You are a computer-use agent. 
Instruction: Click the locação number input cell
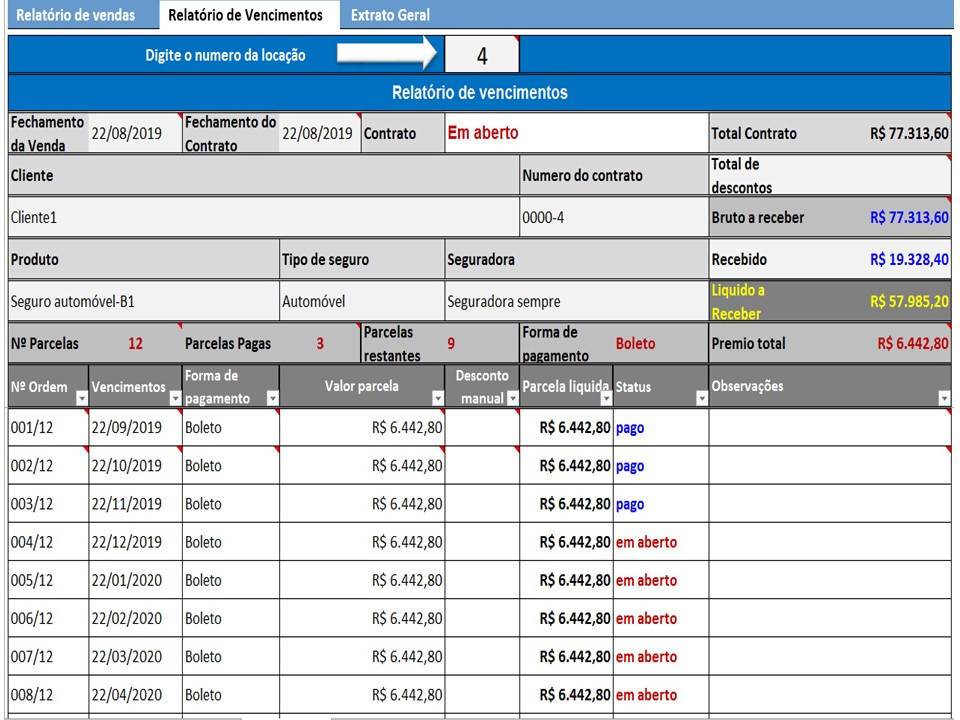coord(482,56)
